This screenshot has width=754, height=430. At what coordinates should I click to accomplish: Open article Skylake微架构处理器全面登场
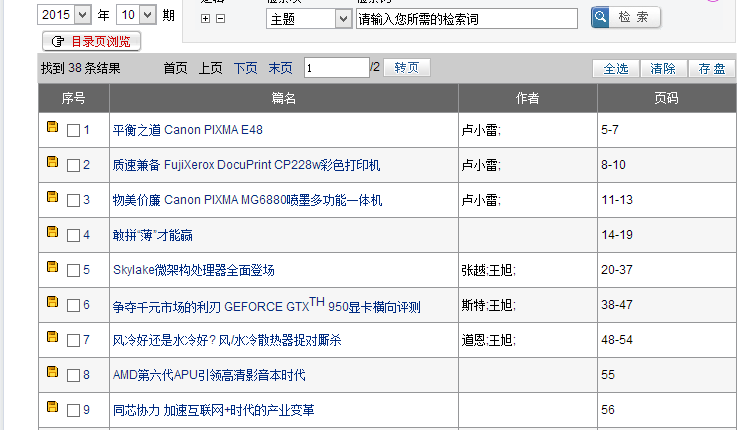point(194,270)
